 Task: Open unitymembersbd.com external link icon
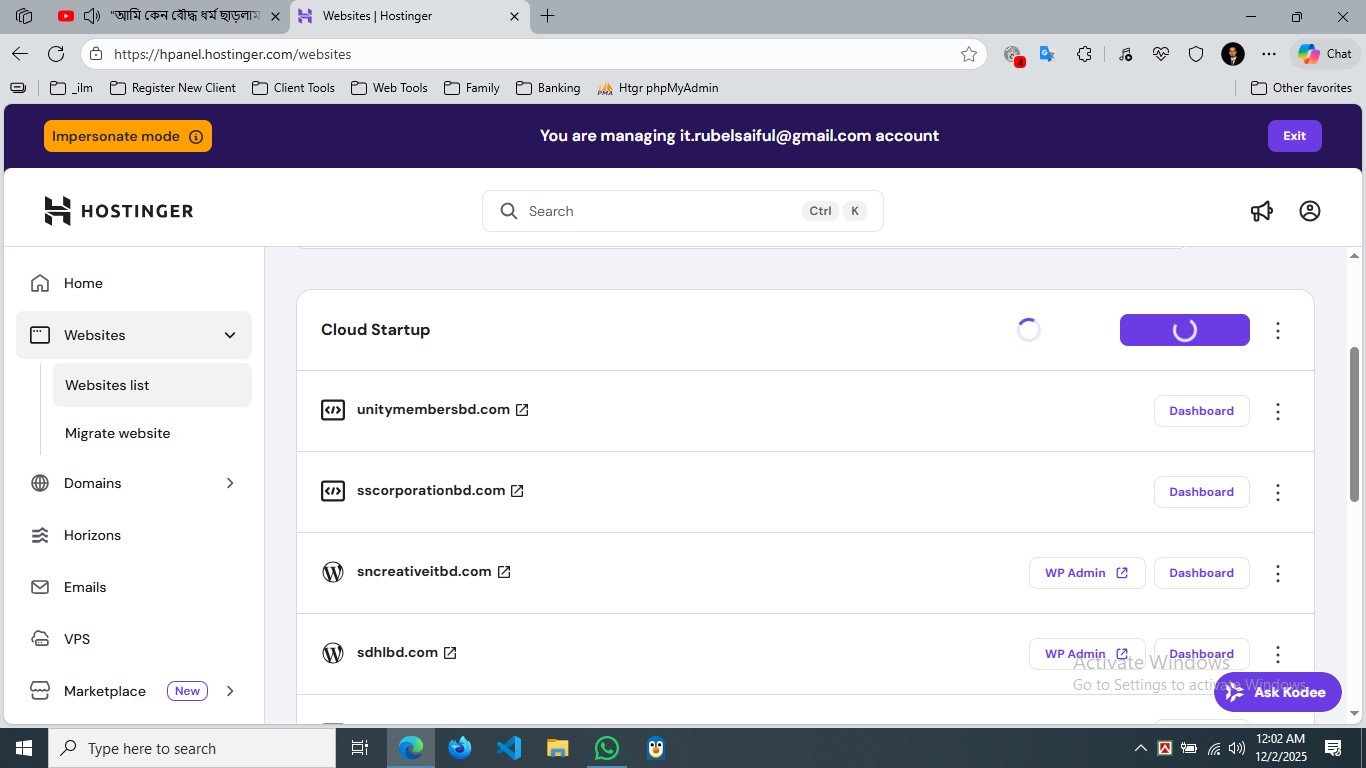tap(522, 410)
